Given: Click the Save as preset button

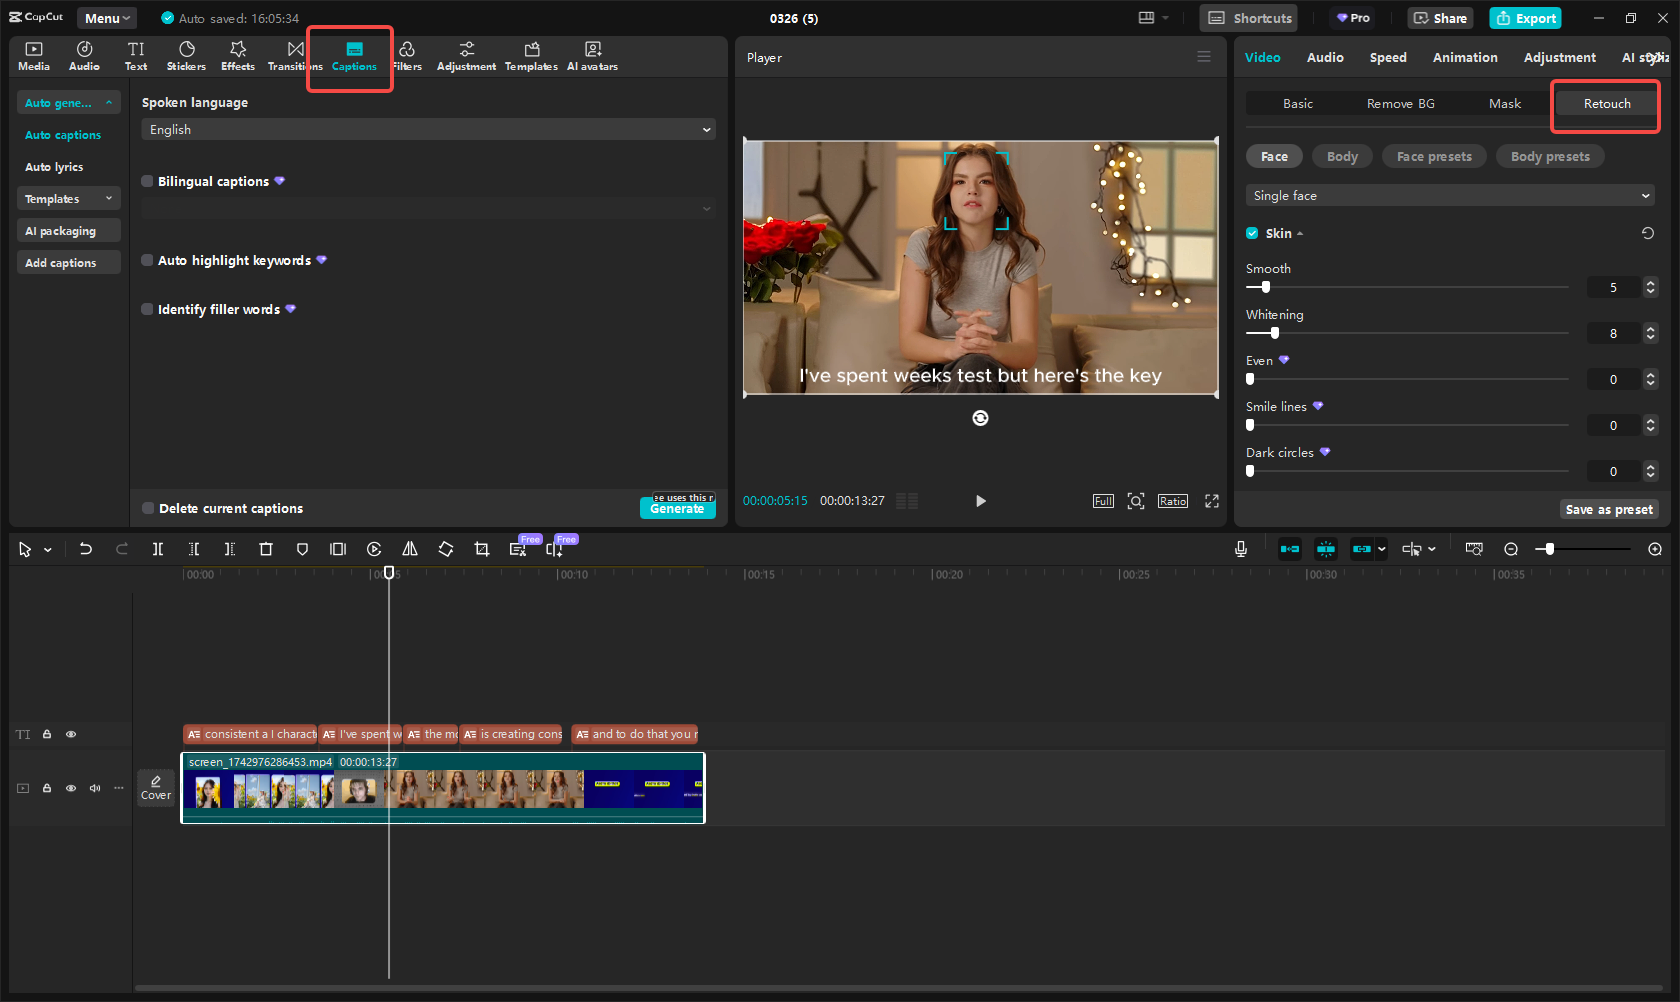Looking at the screenshot, I should (x=1609, y=509).
